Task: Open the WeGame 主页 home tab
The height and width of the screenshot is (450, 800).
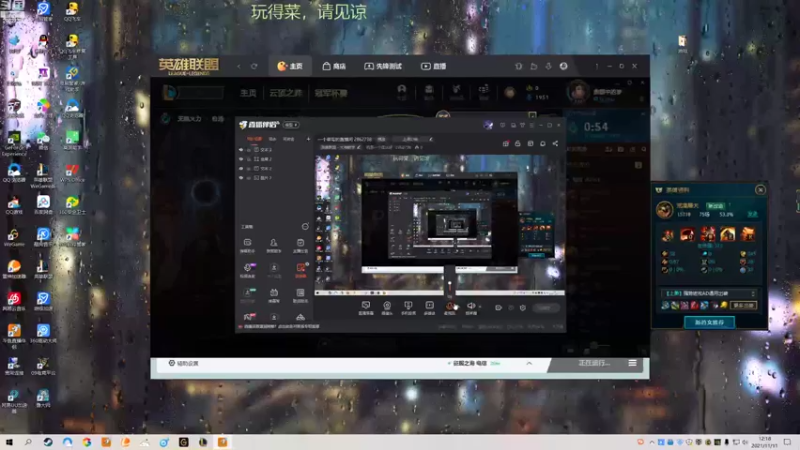Action: pyautogui.click(x=290, y=66)
